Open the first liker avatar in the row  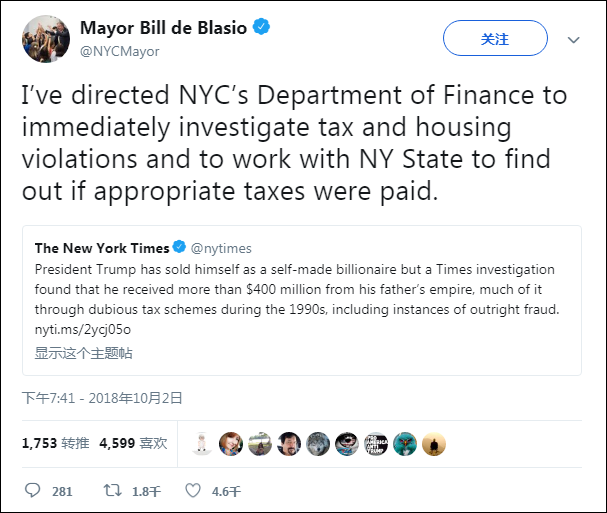(x=202, y=443)
